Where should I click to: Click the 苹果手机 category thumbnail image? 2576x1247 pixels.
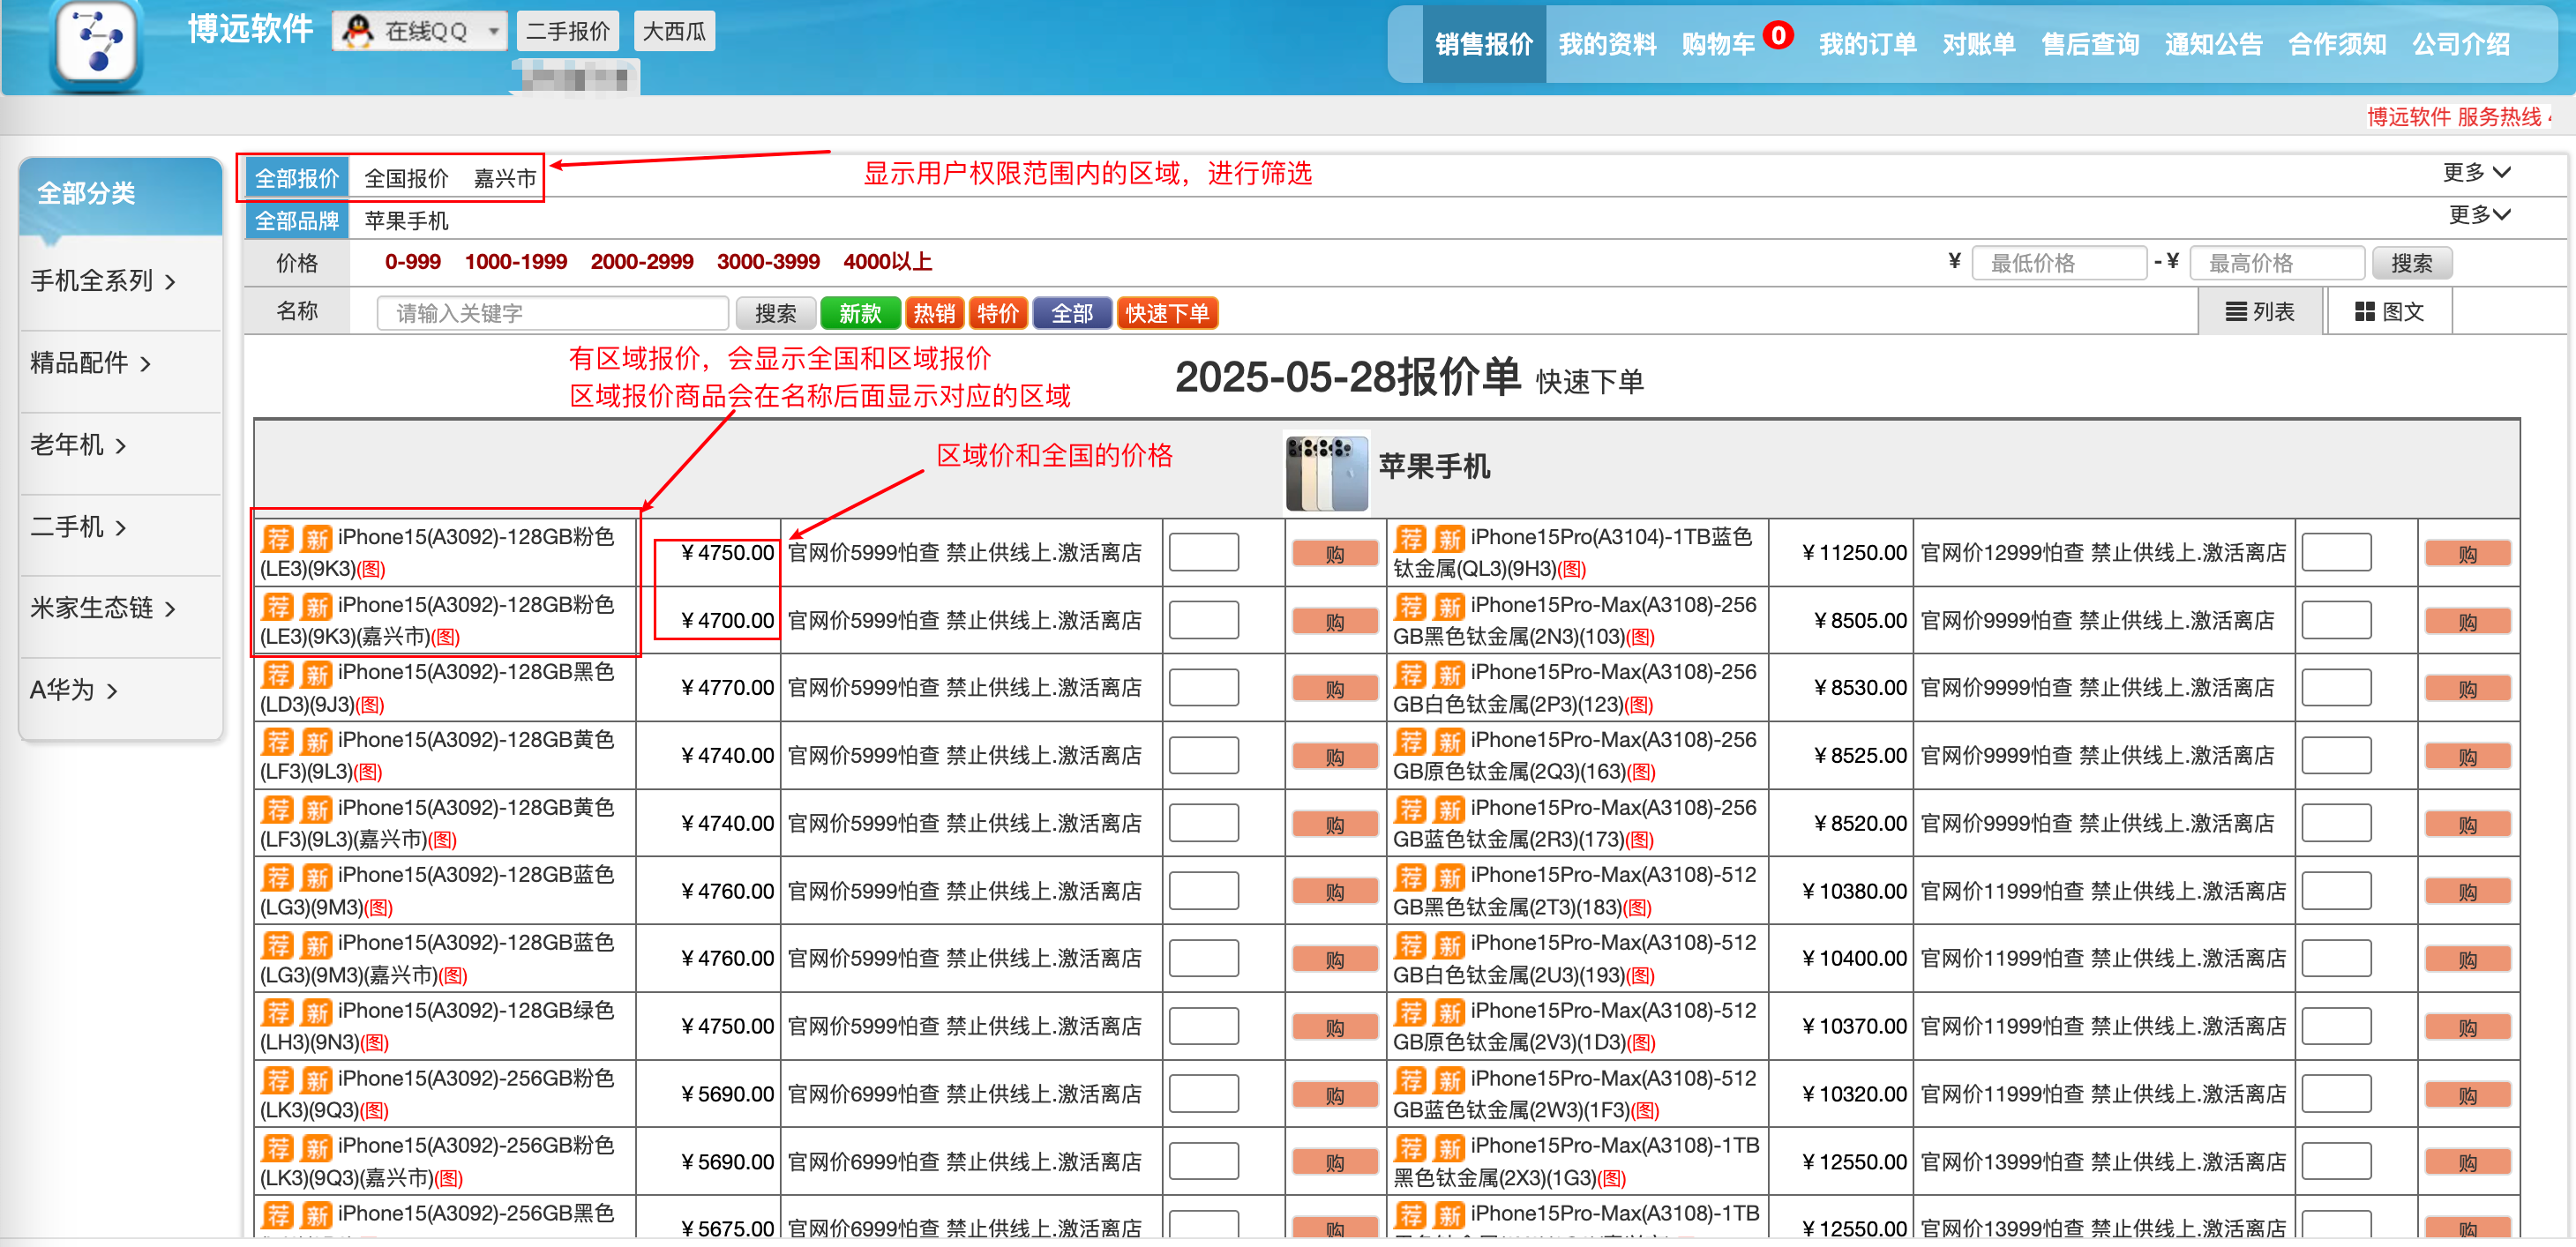coord(1326,472)
